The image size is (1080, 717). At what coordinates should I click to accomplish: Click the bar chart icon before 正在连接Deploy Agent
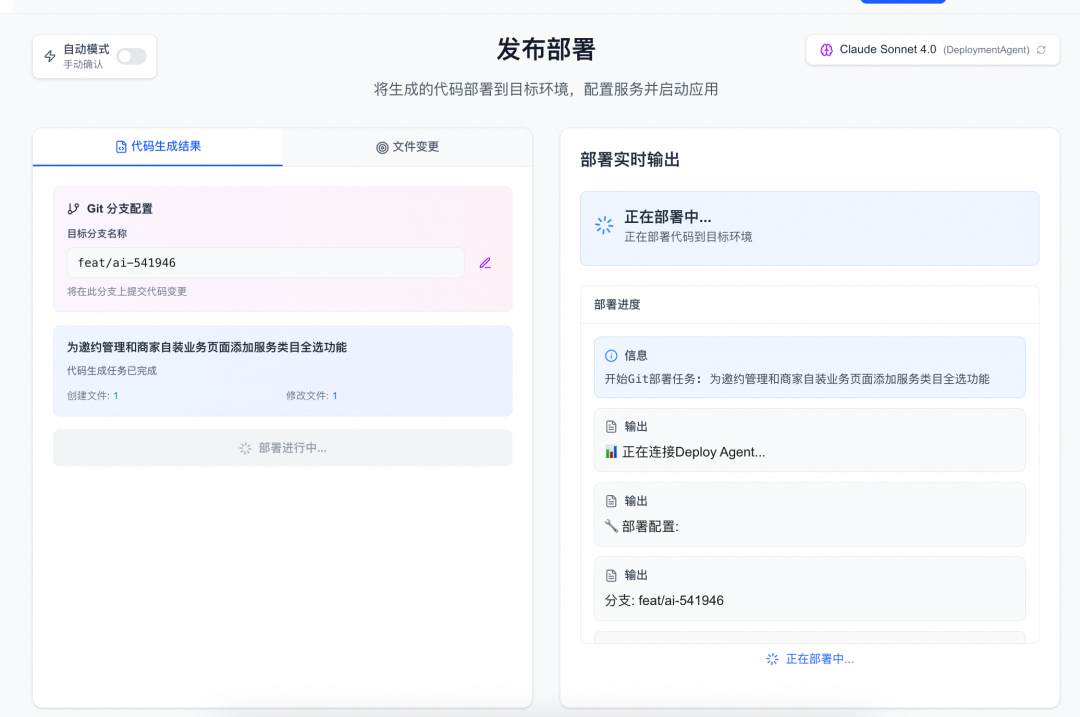click(x=611, y=451)
